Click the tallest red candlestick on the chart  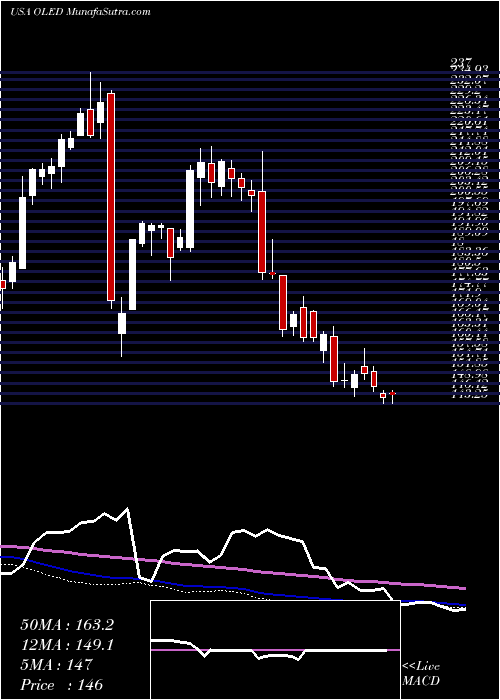111,196
